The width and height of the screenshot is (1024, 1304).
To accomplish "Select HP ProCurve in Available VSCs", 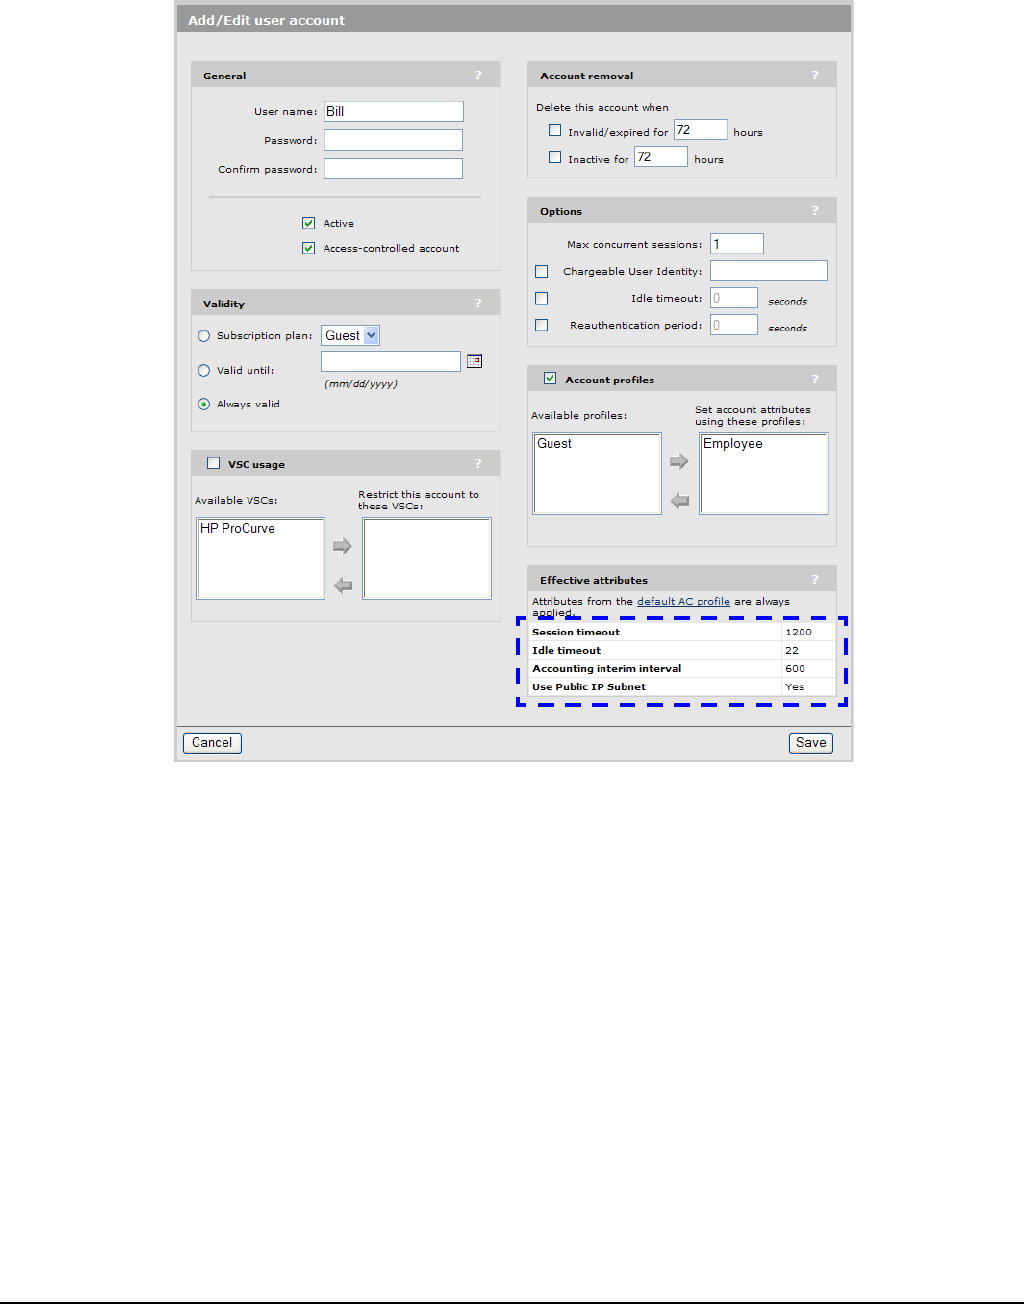I will tap(238, 528).
